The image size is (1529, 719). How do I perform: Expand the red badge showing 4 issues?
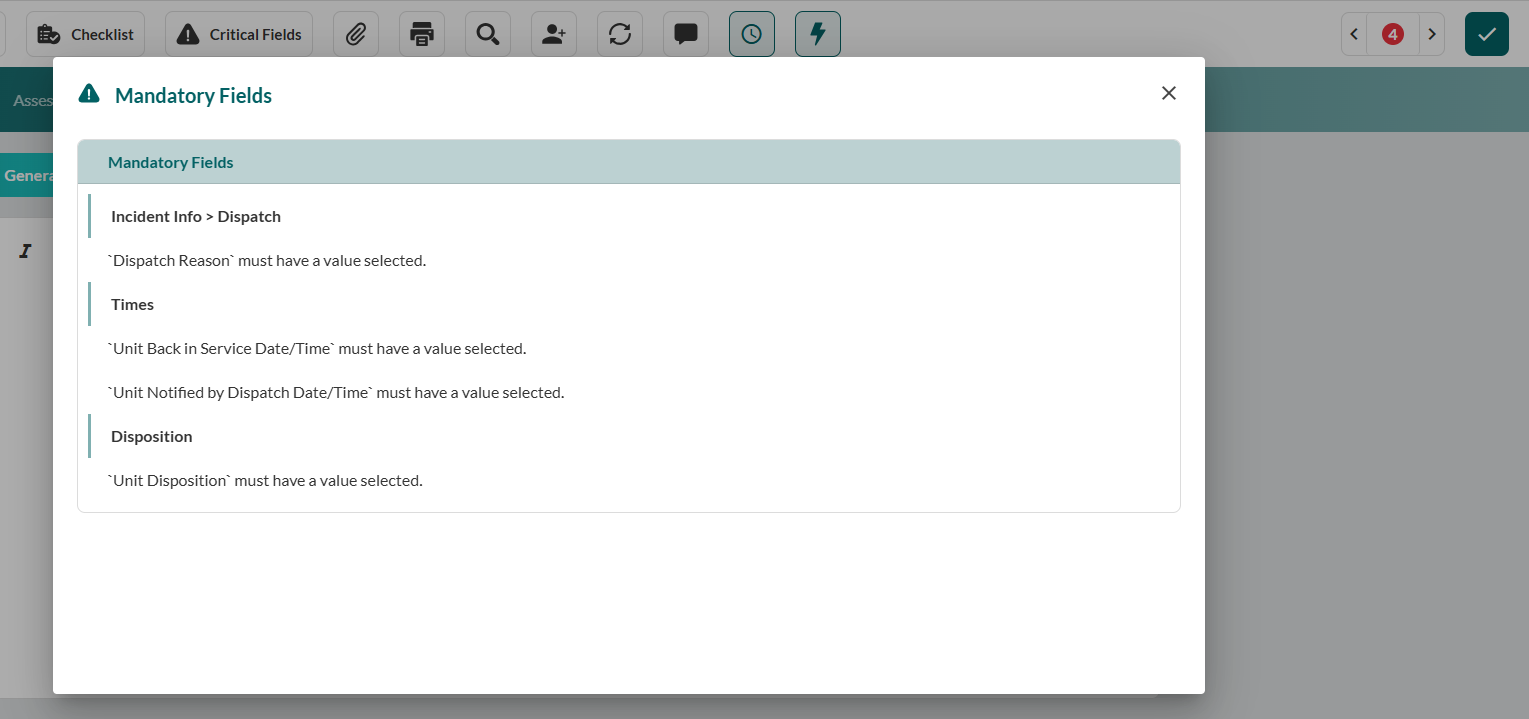(x=1392, y=33)
